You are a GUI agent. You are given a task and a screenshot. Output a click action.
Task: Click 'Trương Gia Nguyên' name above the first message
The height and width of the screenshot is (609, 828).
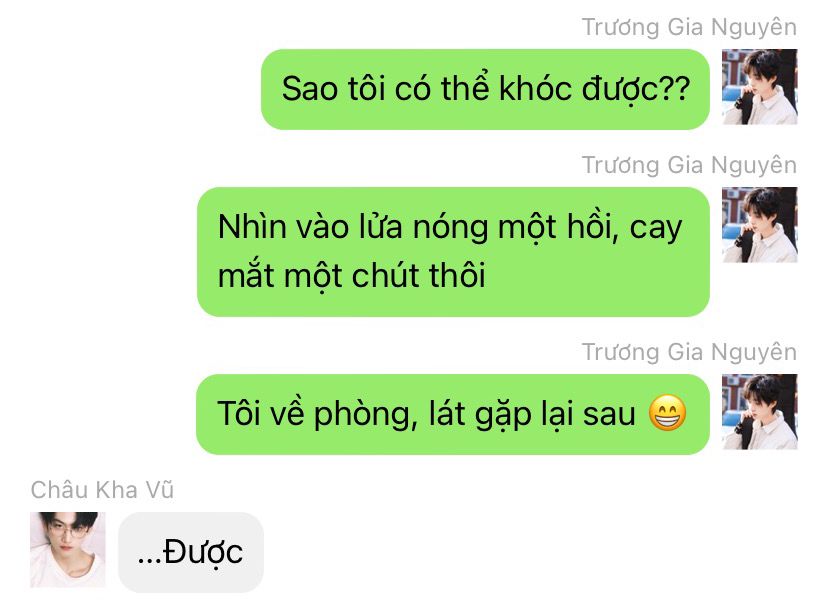(689, 27)
